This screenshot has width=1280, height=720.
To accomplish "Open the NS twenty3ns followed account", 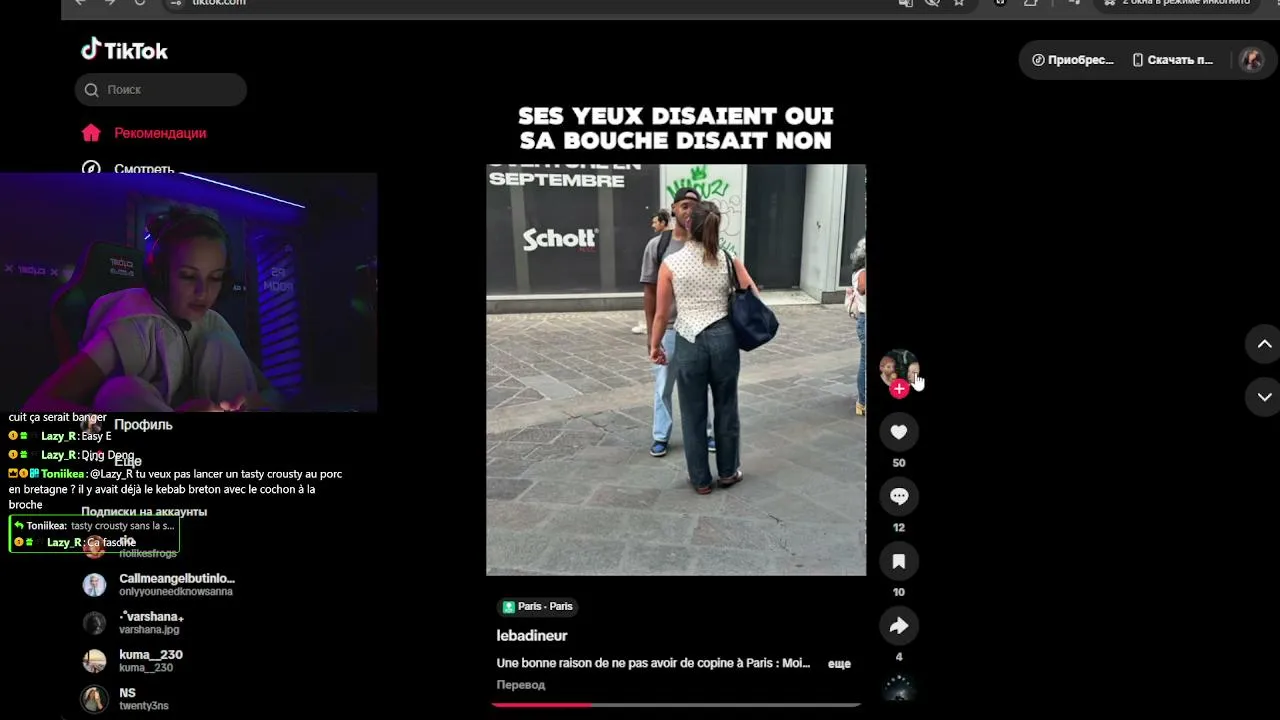I will click(125, 699).
